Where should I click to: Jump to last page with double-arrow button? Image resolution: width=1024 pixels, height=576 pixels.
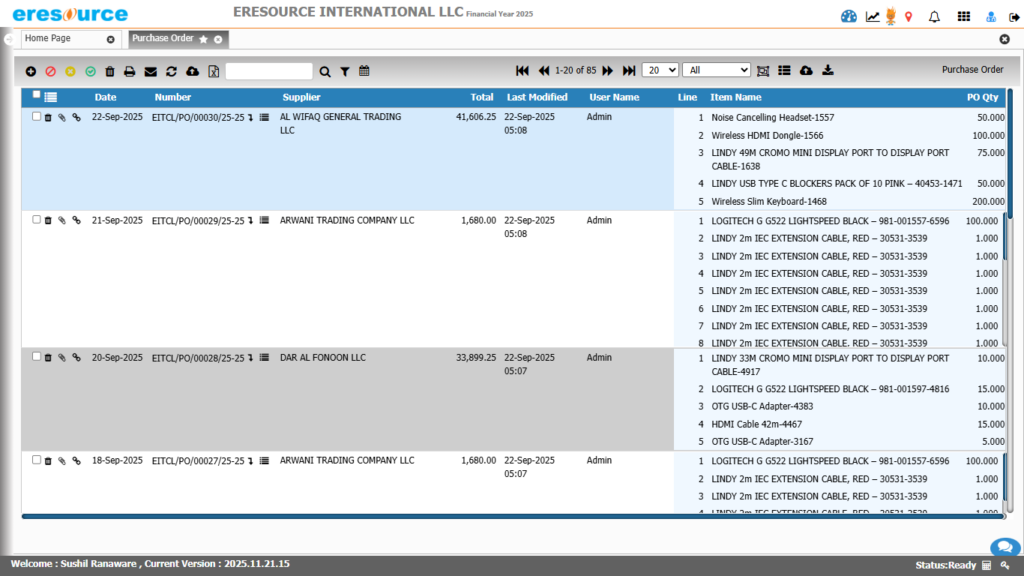pyautogui.click(x=628, y=70)
